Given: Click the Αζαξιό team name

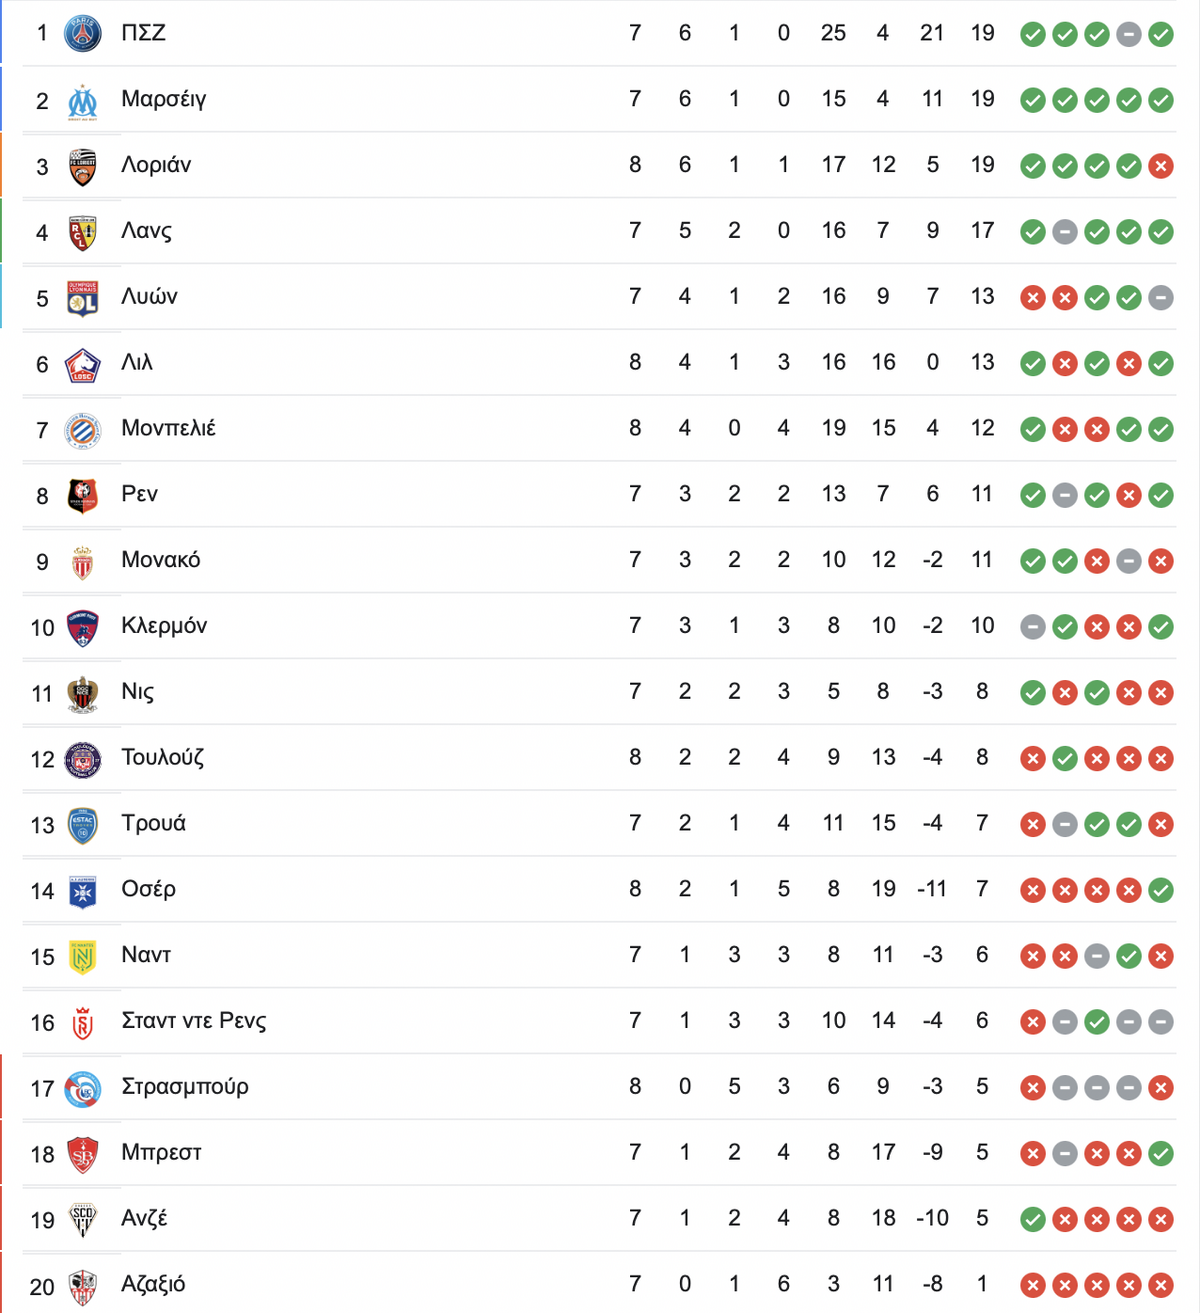Looking at the screenshot, I should [153, 1284].
